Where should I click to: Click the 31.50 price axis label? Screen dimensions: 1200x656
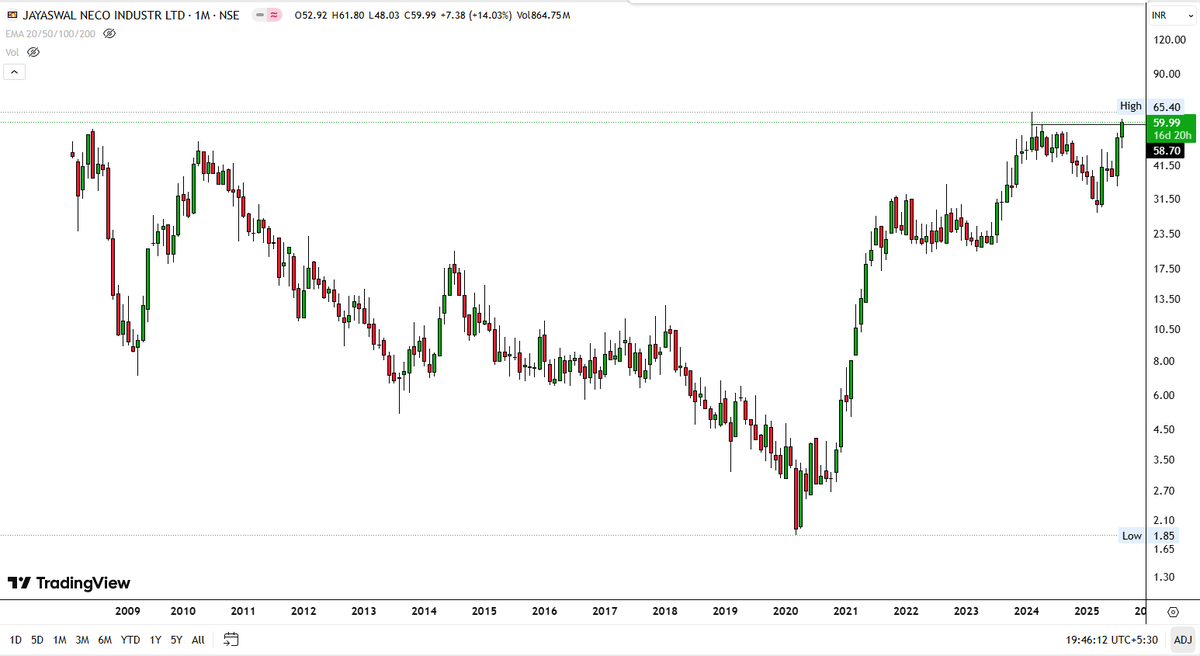(1166, 200)
